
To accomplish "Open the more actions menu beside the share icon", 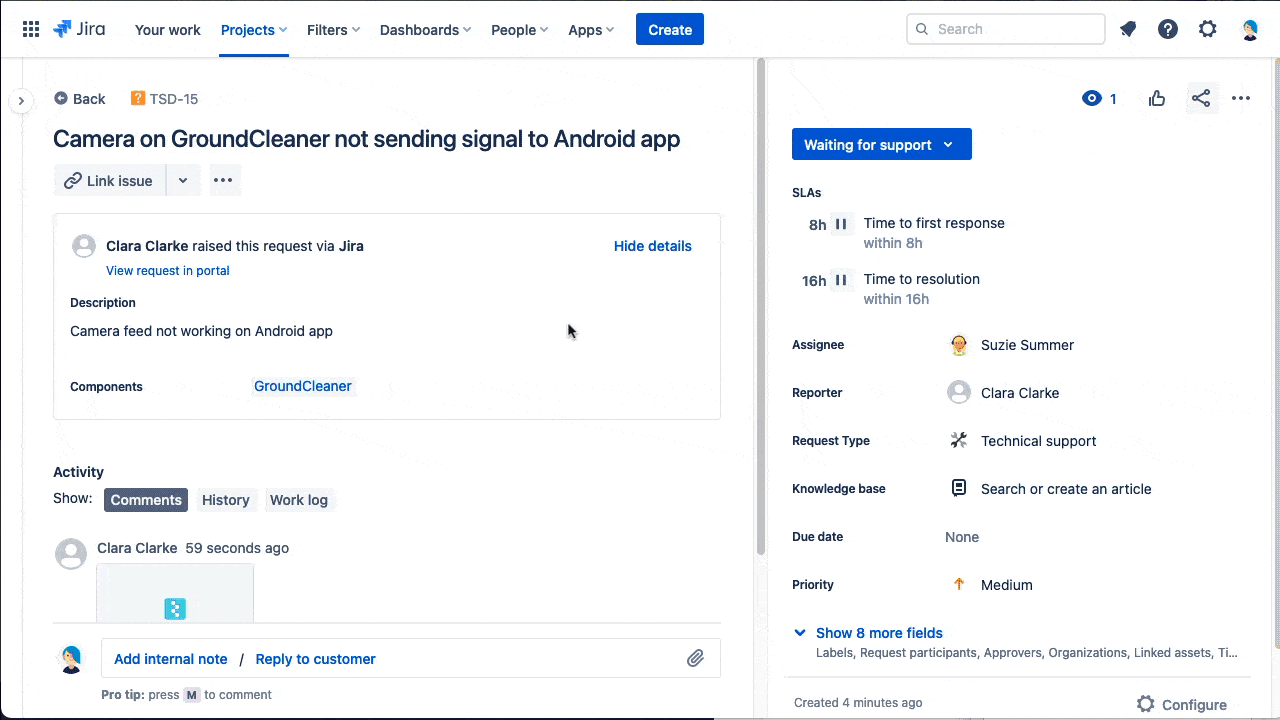I will pyautogui.click(x=1241, y=98).
